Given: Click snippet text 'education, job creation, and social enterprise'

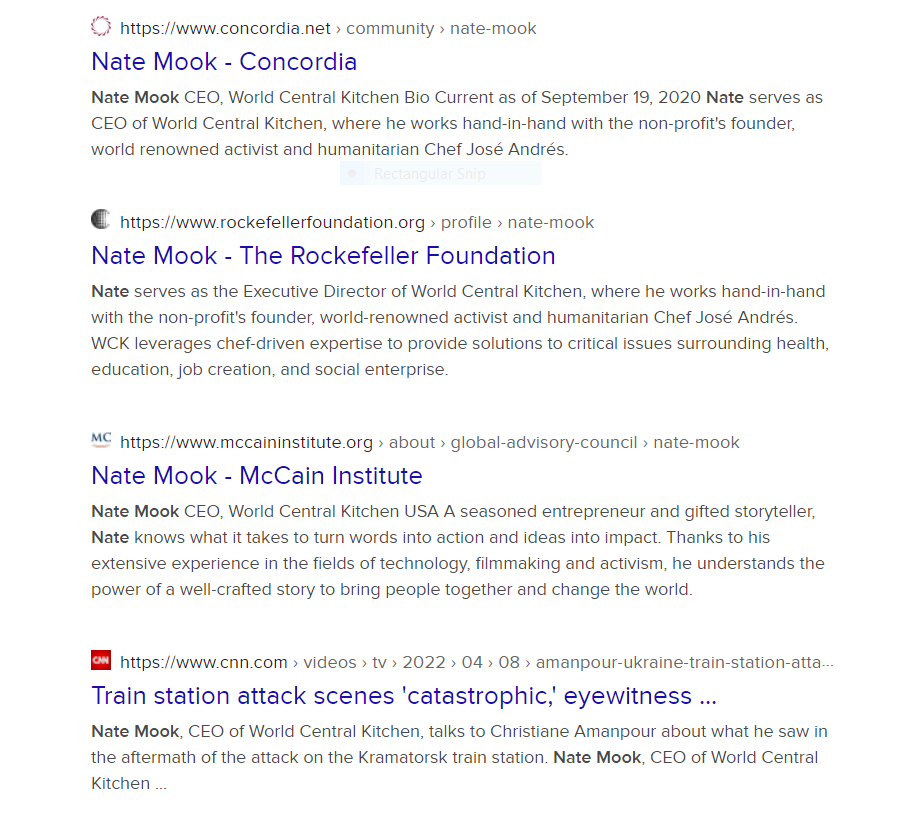Looking at the screenshot, I should (x=269, y=369).
